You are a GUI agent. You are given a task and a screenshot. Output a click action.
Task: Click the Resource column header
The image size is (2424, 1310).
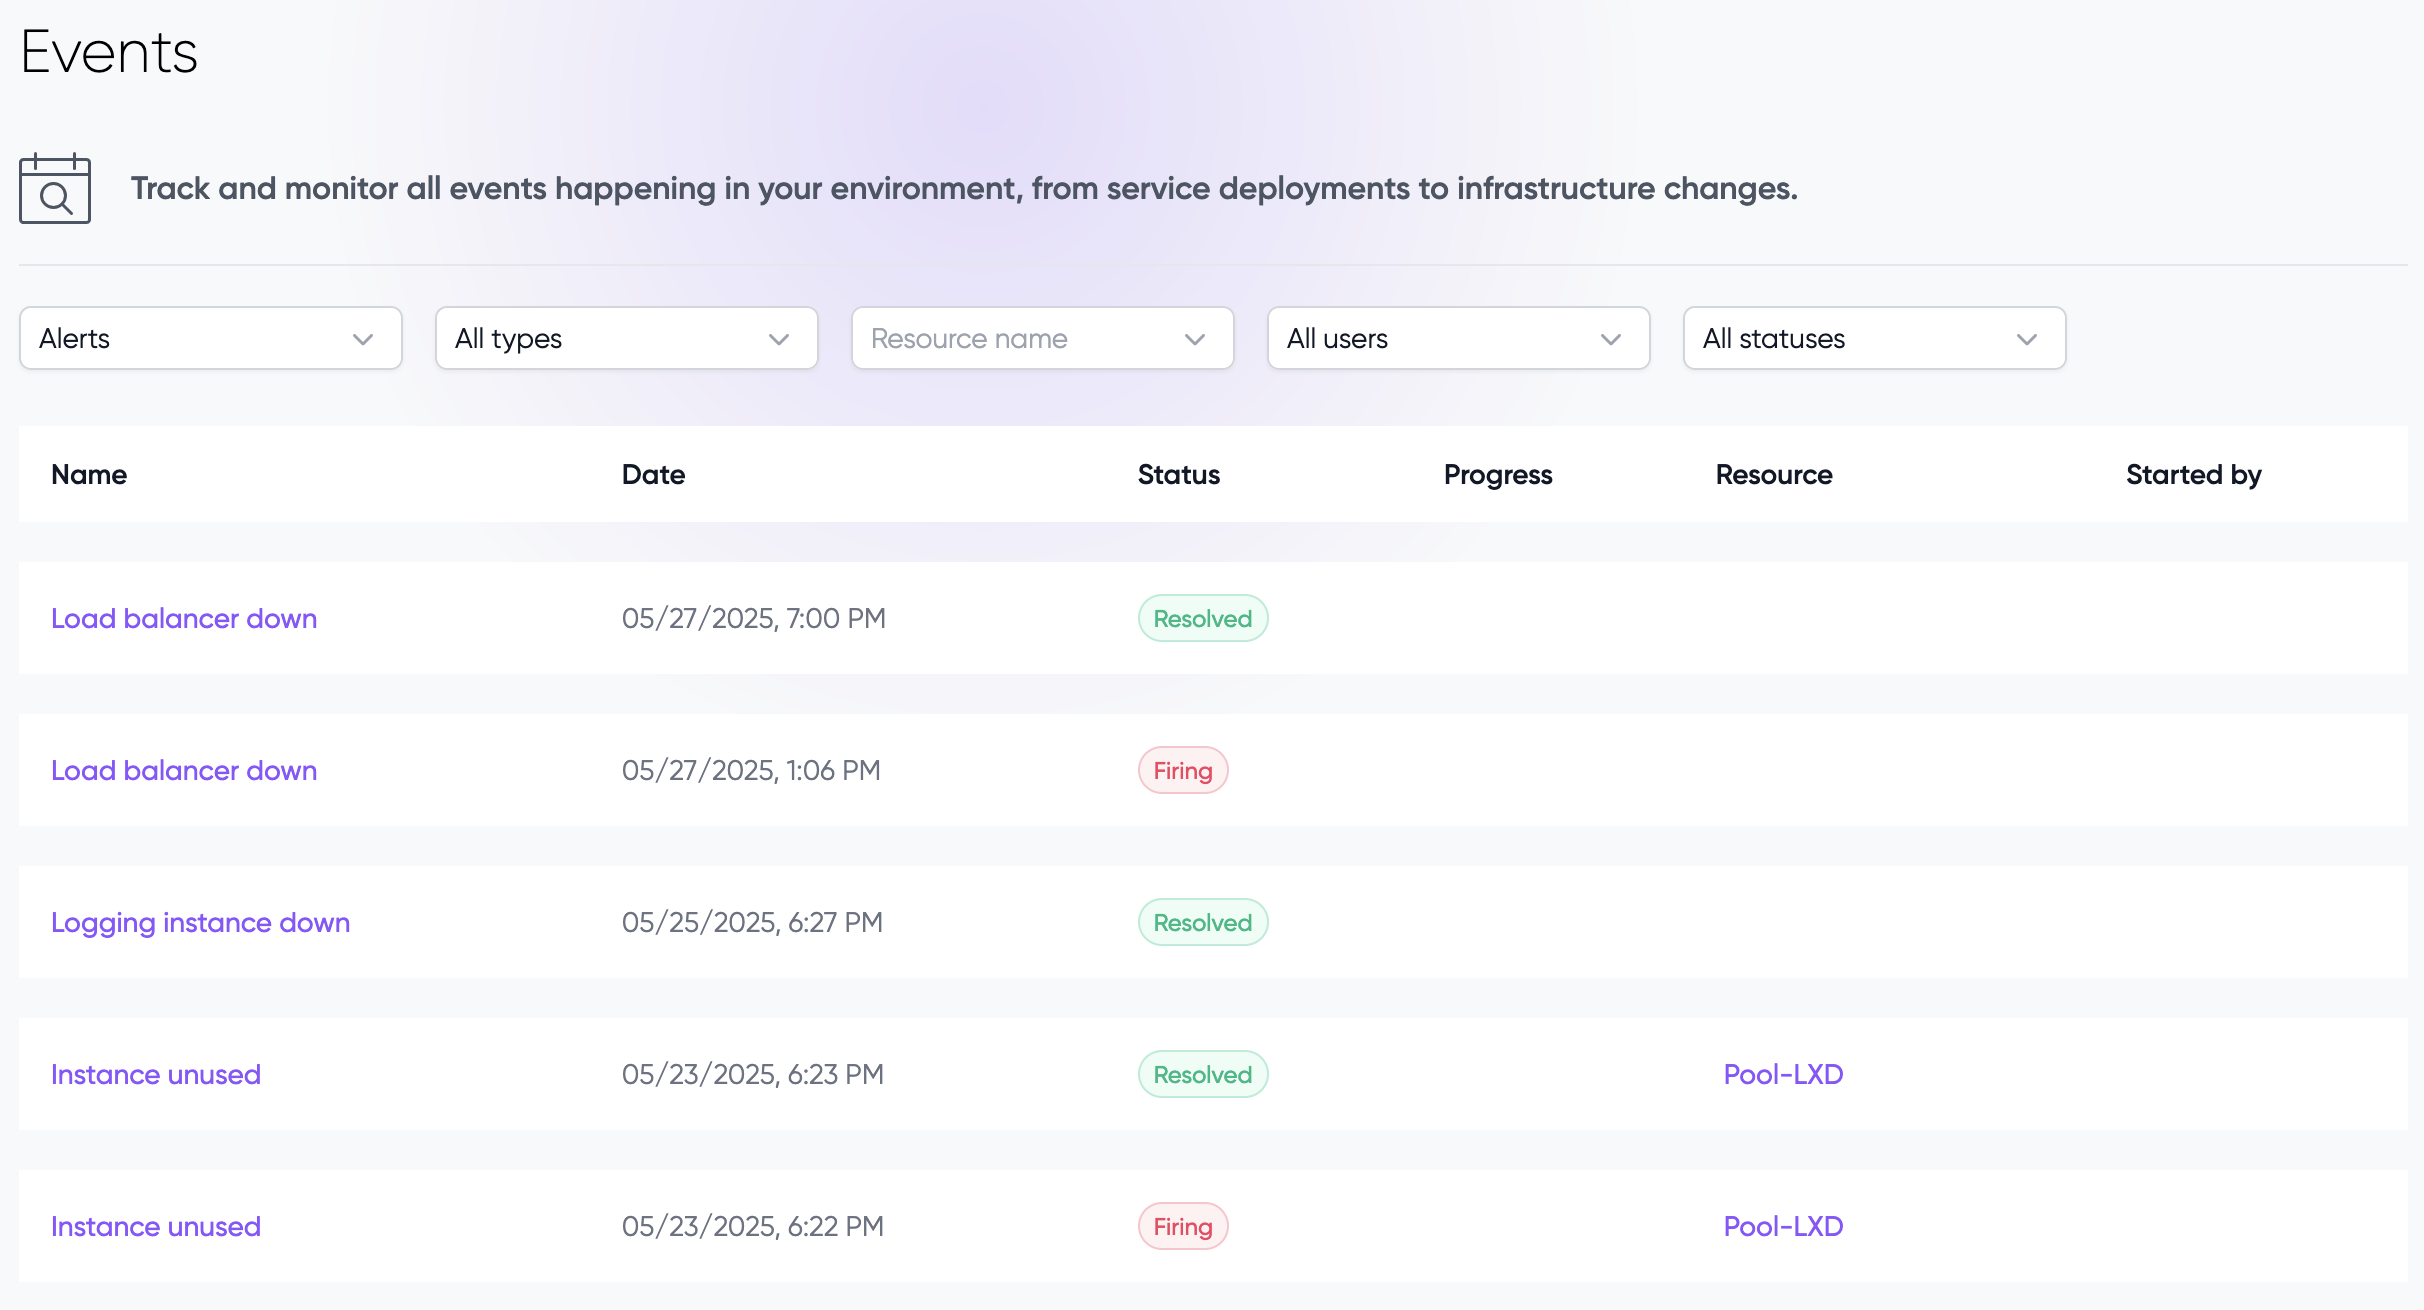(x=1774, y=475)
